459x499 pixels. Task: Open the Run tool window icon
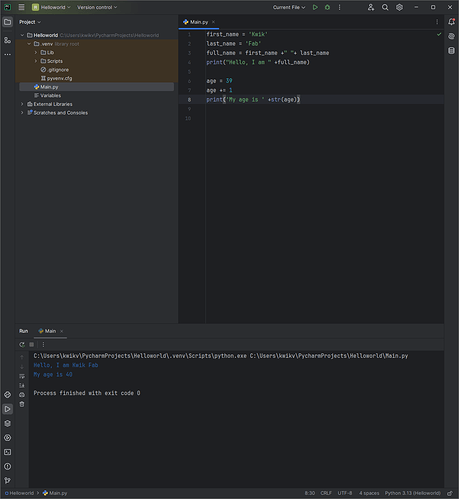tap(7, 409)
